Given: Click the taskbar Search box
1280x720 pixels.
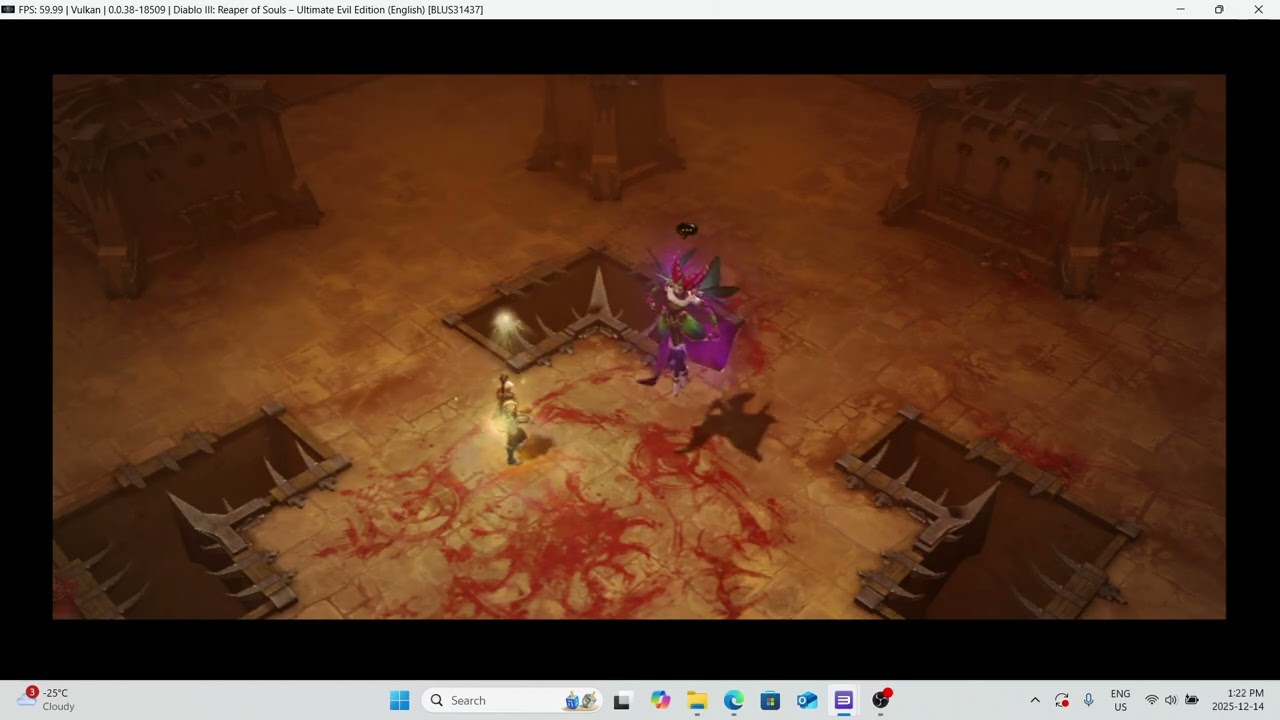Looking at the screenshot, I should tap(513, 700).
